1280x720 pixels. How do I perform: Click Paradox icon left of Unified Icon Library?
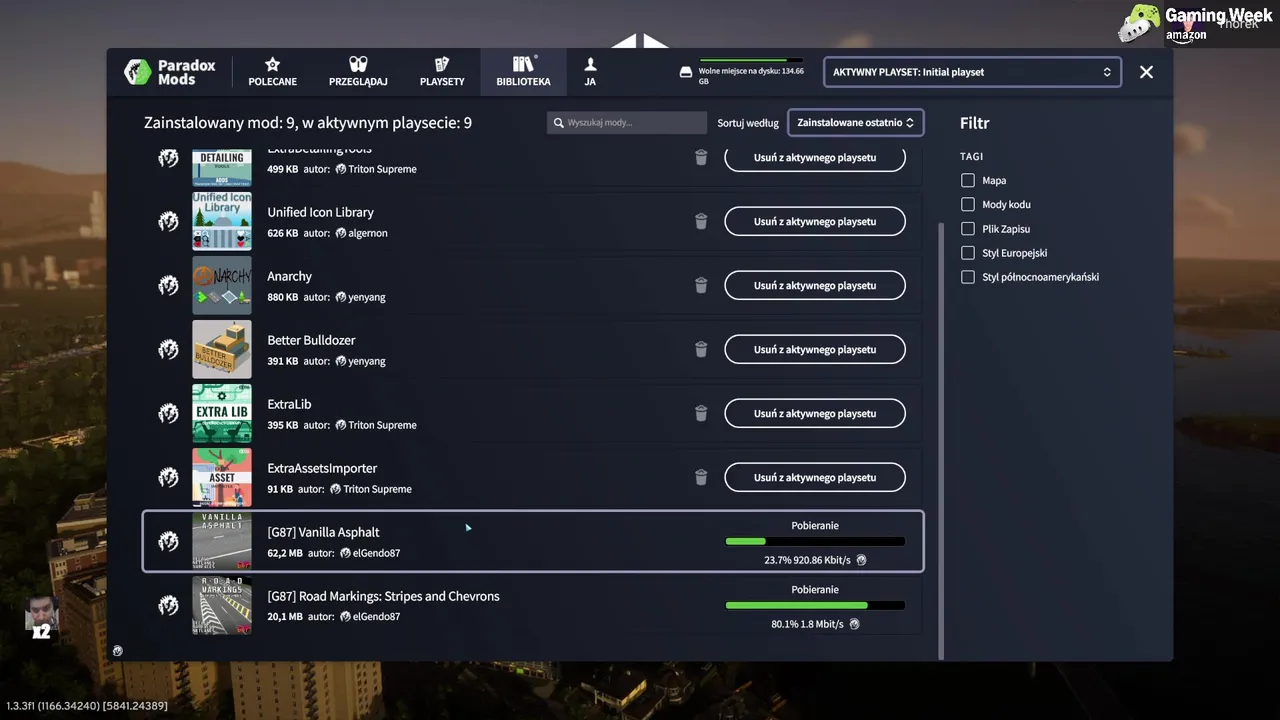point(168,221)
